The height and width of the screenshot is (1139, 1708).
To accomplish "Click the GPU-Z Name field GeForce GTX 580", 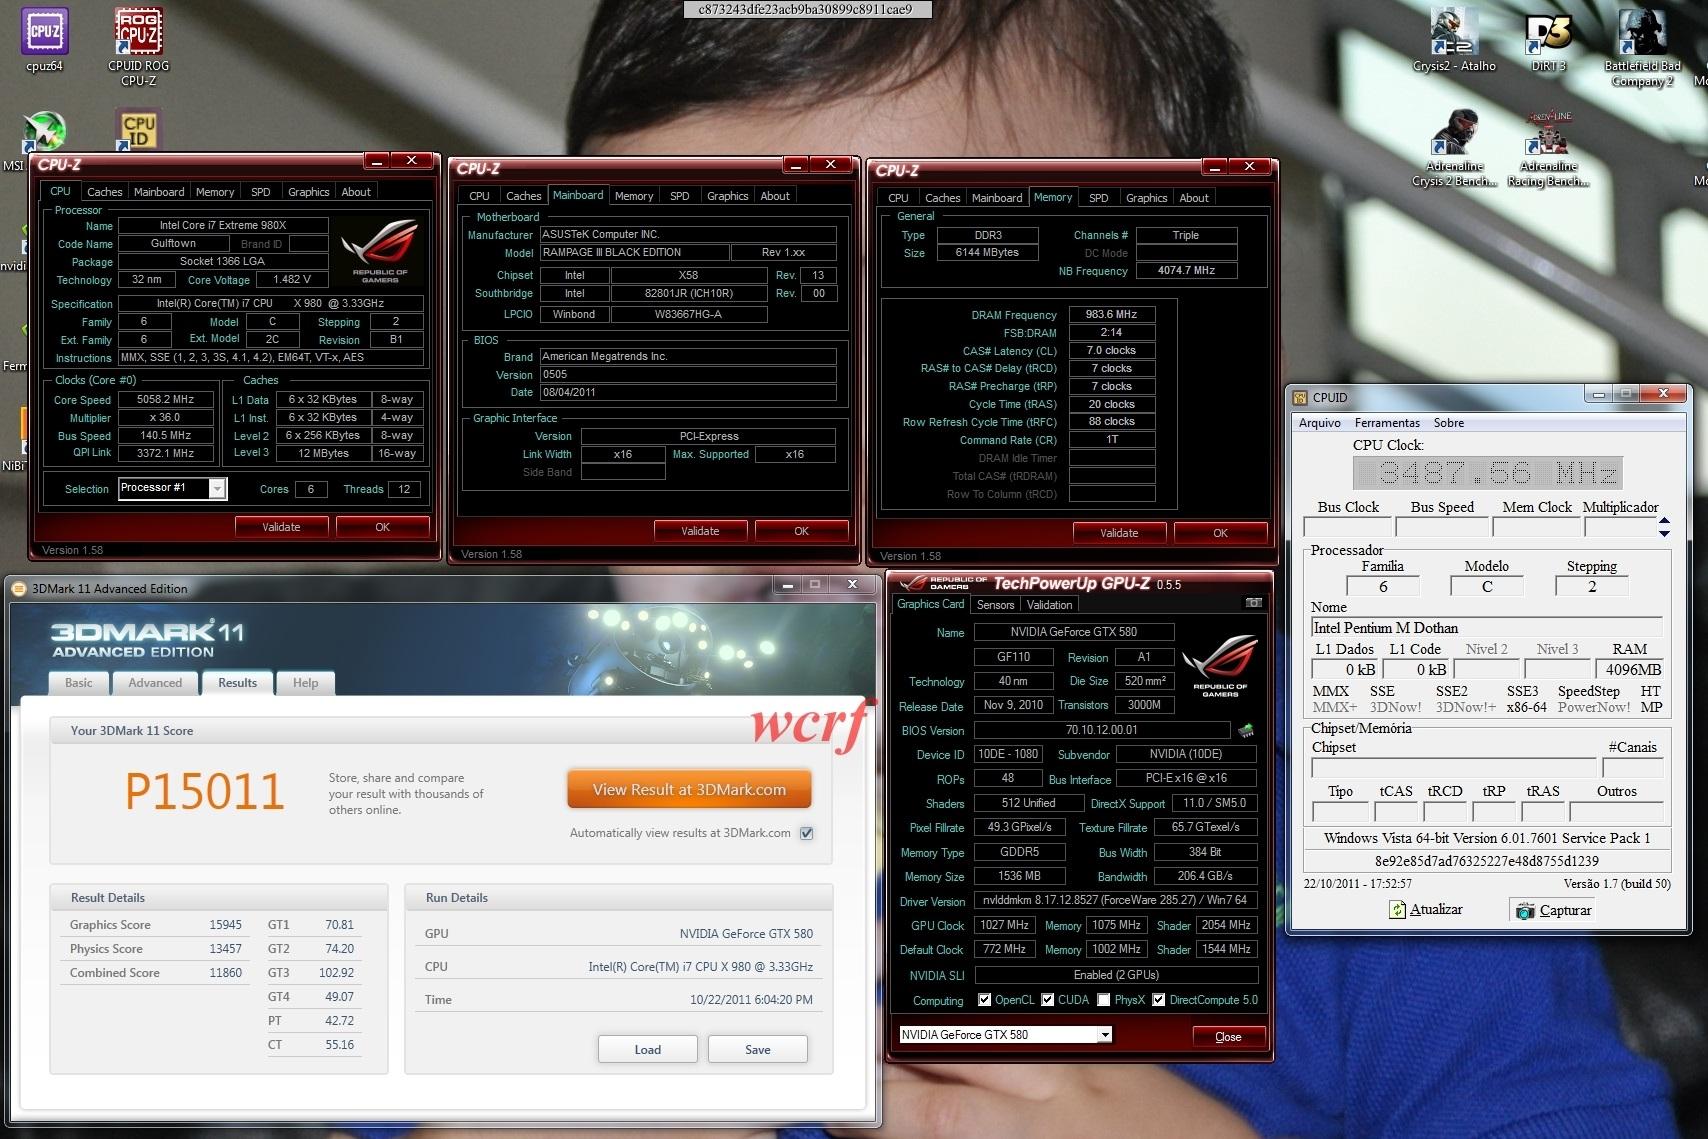I will (x=1073, y=632).
